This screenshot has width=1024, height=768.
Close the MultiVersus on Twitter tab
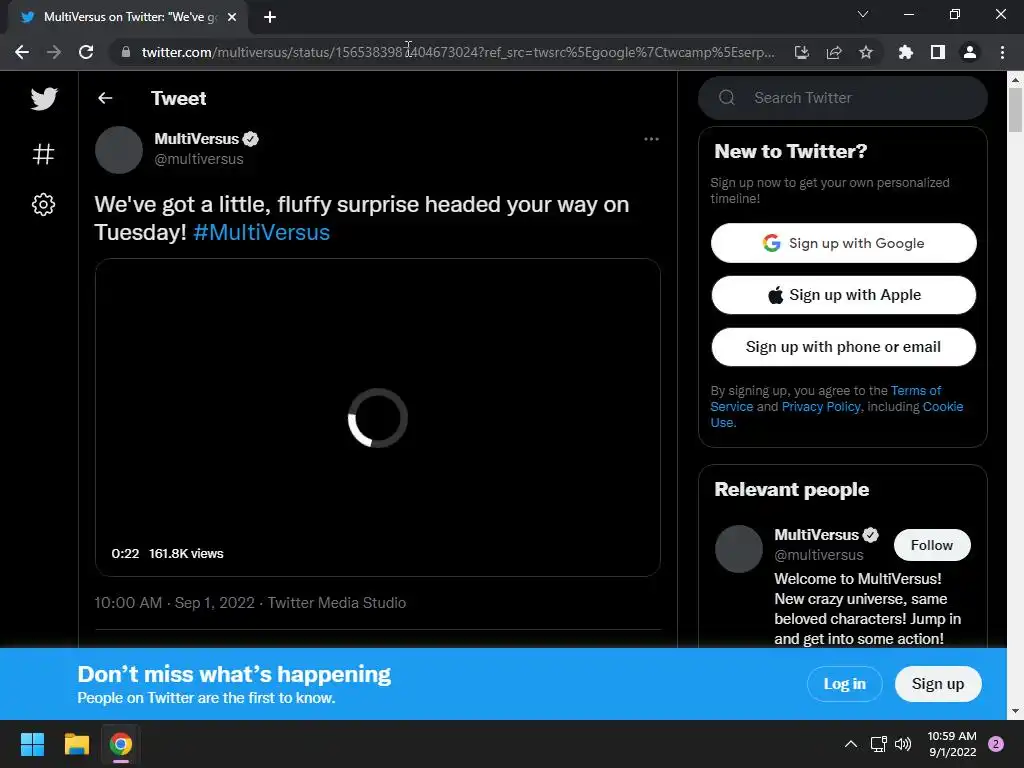point(232,17)
